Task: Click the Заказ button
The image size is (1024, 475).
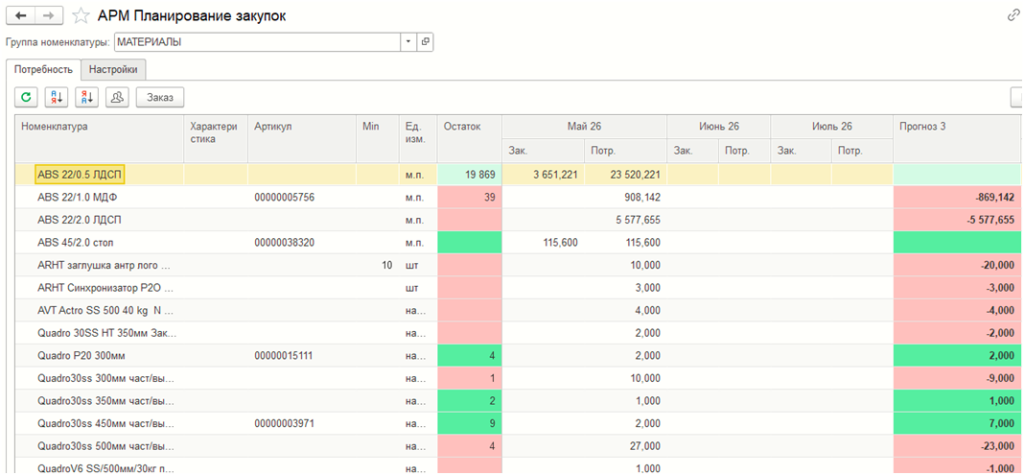Action: (160, 97)
